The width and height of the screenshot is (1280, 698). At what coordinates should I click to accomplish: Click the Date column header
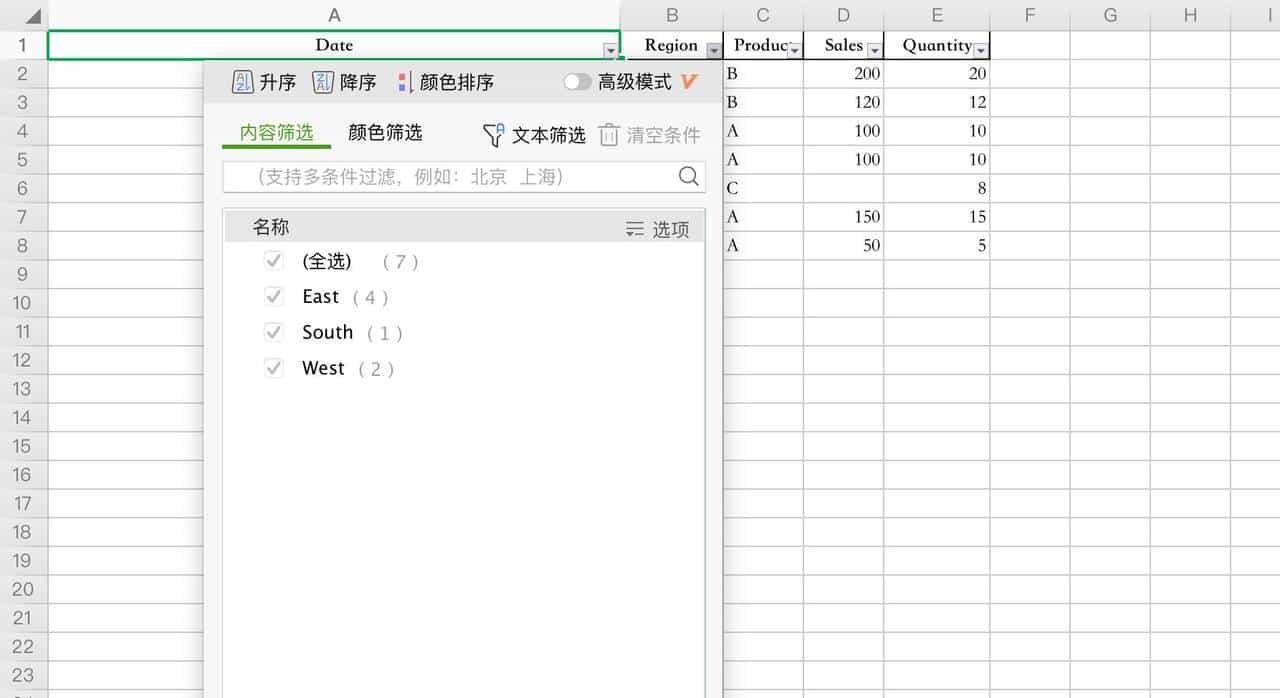point(334,45)
